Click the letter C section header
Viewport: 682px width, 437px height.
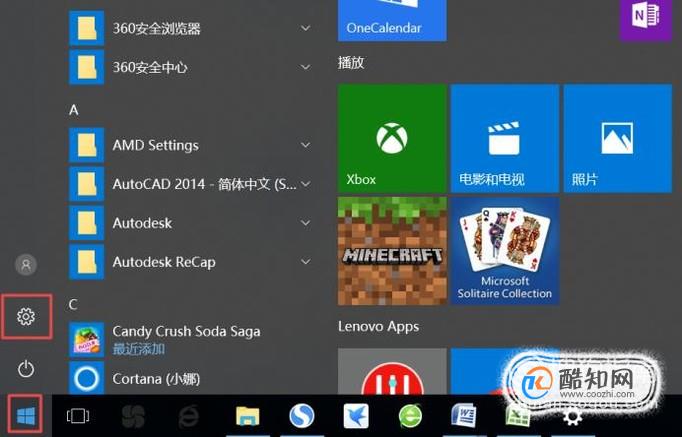[x=73, y=304]
